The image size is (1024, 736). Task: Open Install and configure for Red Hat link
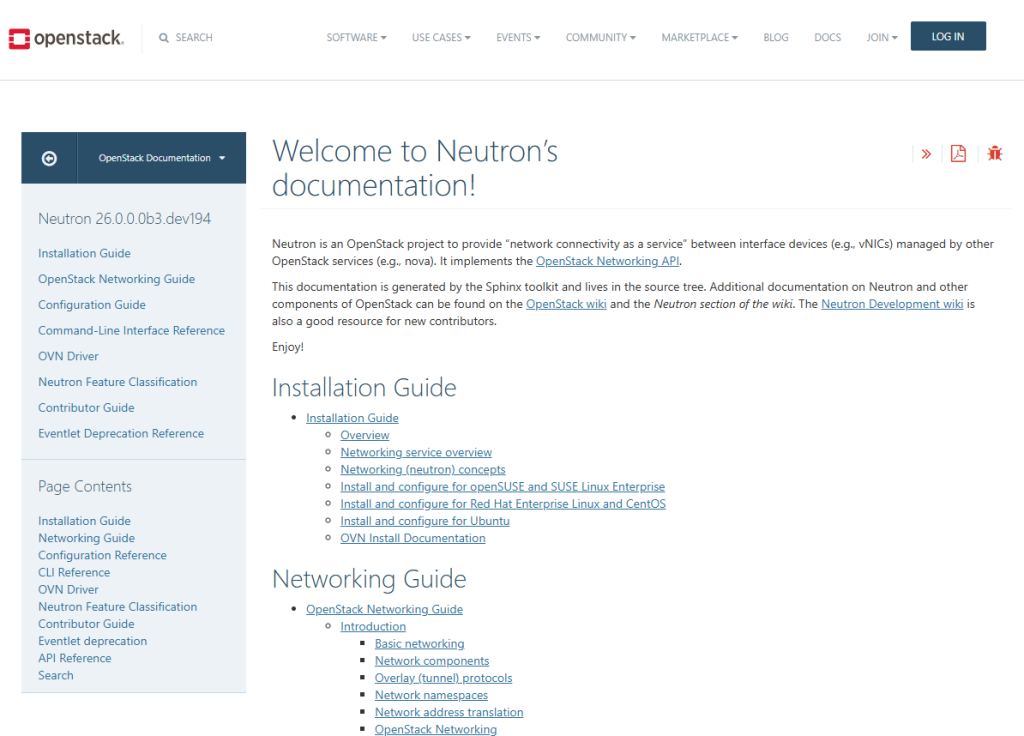tap(503, 504)
